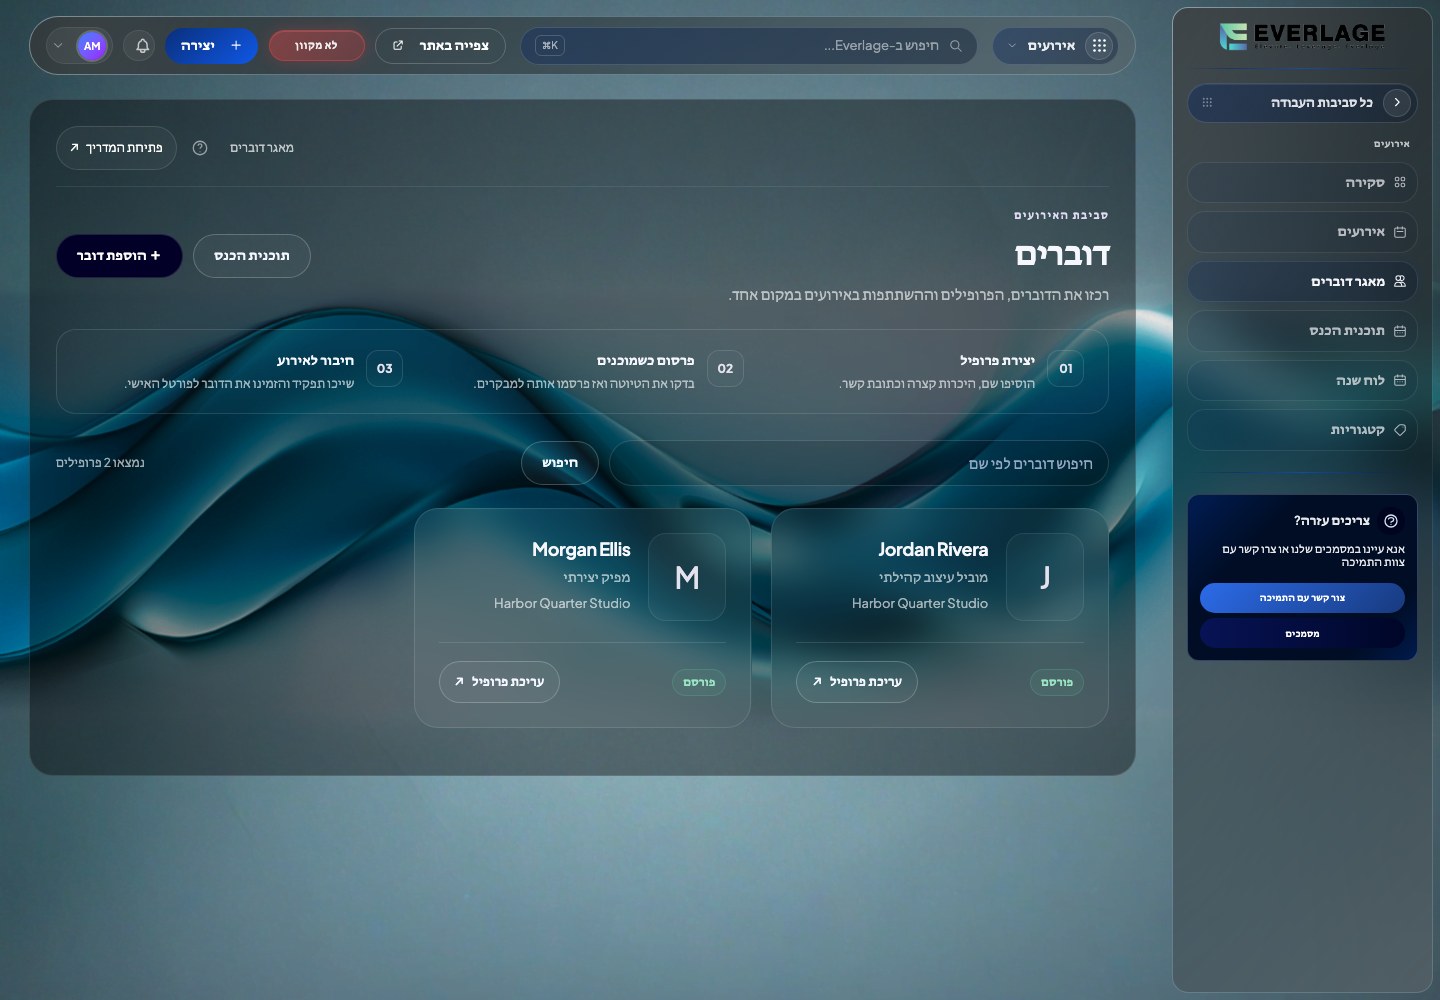The image size is (1440, 1000).
Task: Click the יצירה create button
Action: (211, 46)
